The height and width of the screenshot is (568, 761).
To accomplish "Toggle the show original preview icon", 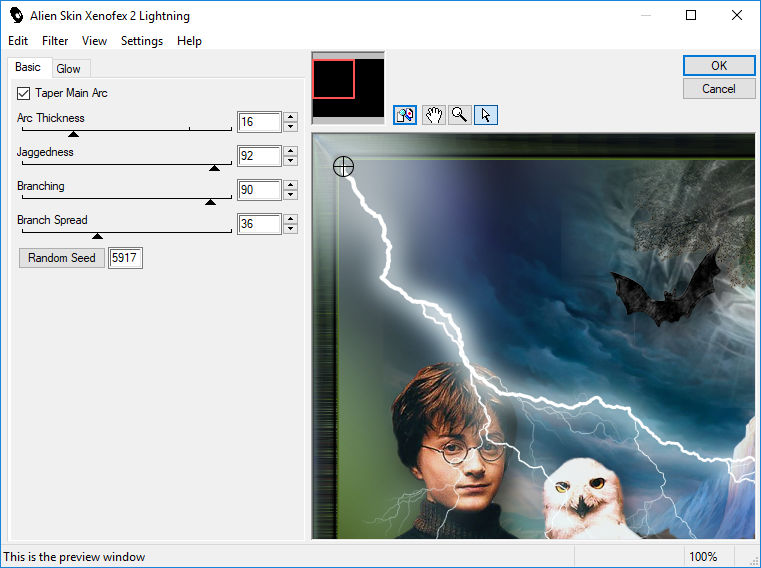I will (x=405, y=115).
